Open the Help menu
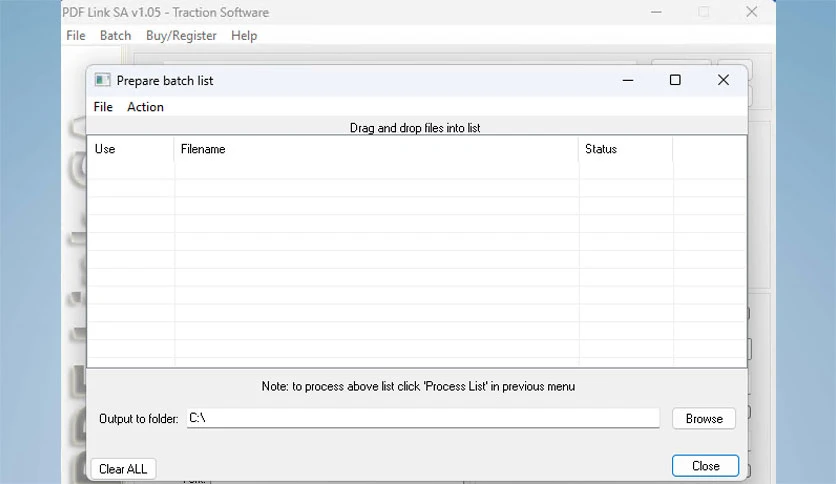The height and width of the screenshot is (484, 836). (x=244, y=36)
